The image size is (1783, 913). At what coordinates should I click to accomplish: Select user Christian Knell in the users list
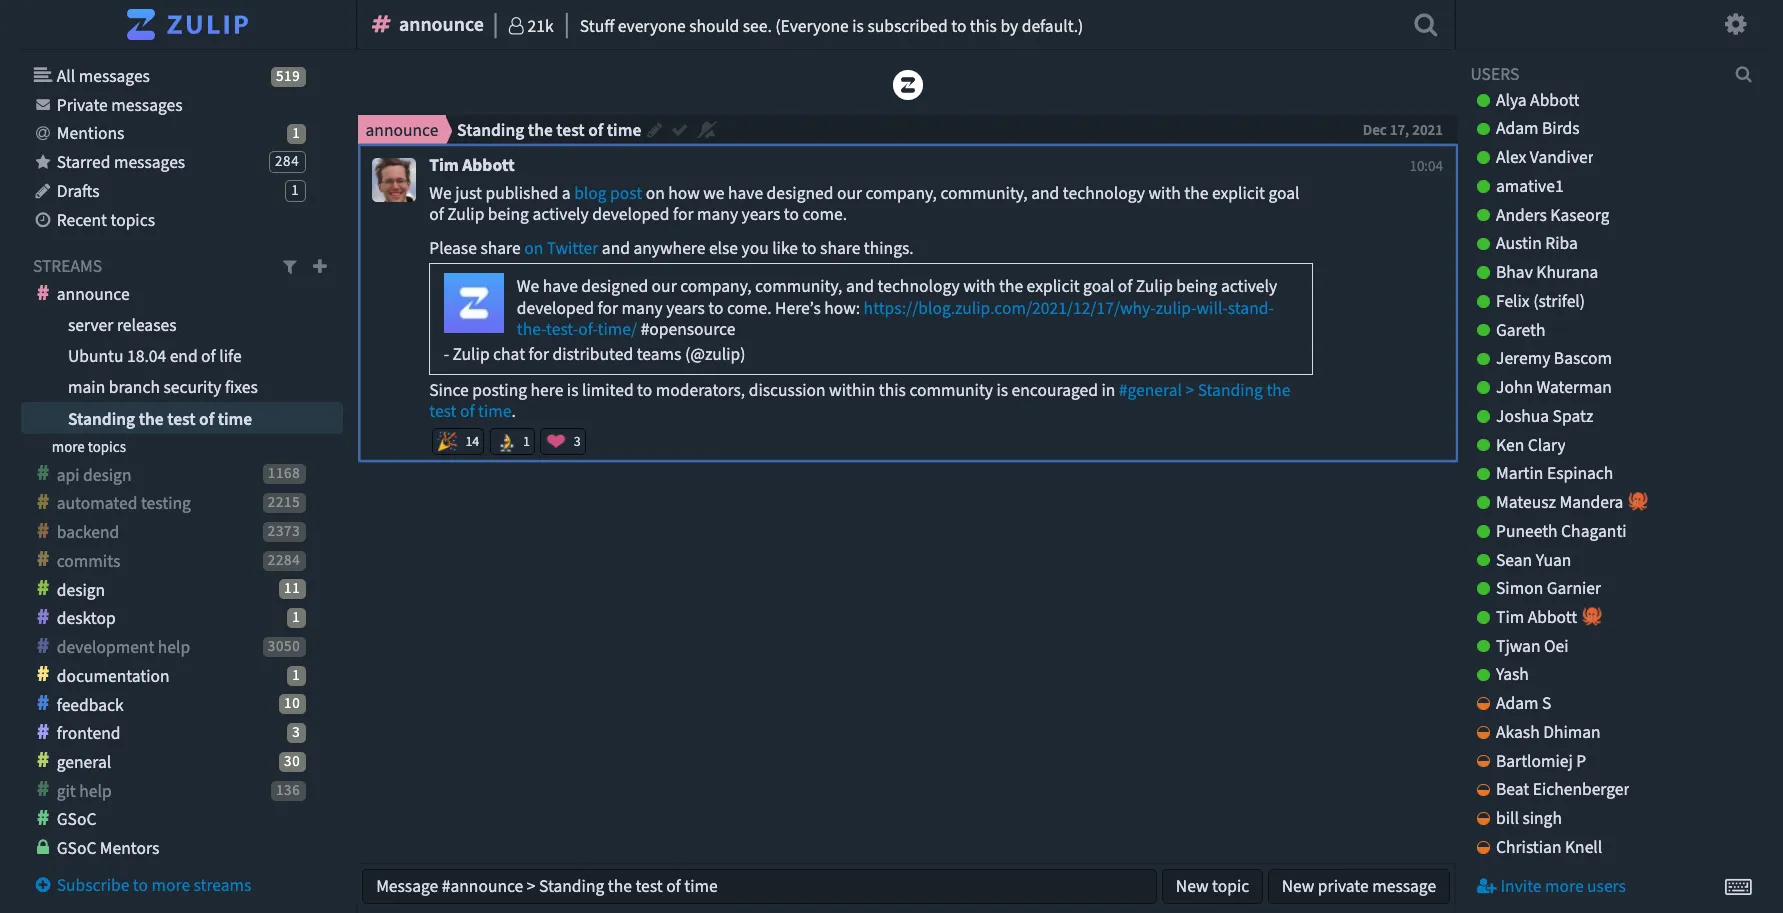point(1548,847)
